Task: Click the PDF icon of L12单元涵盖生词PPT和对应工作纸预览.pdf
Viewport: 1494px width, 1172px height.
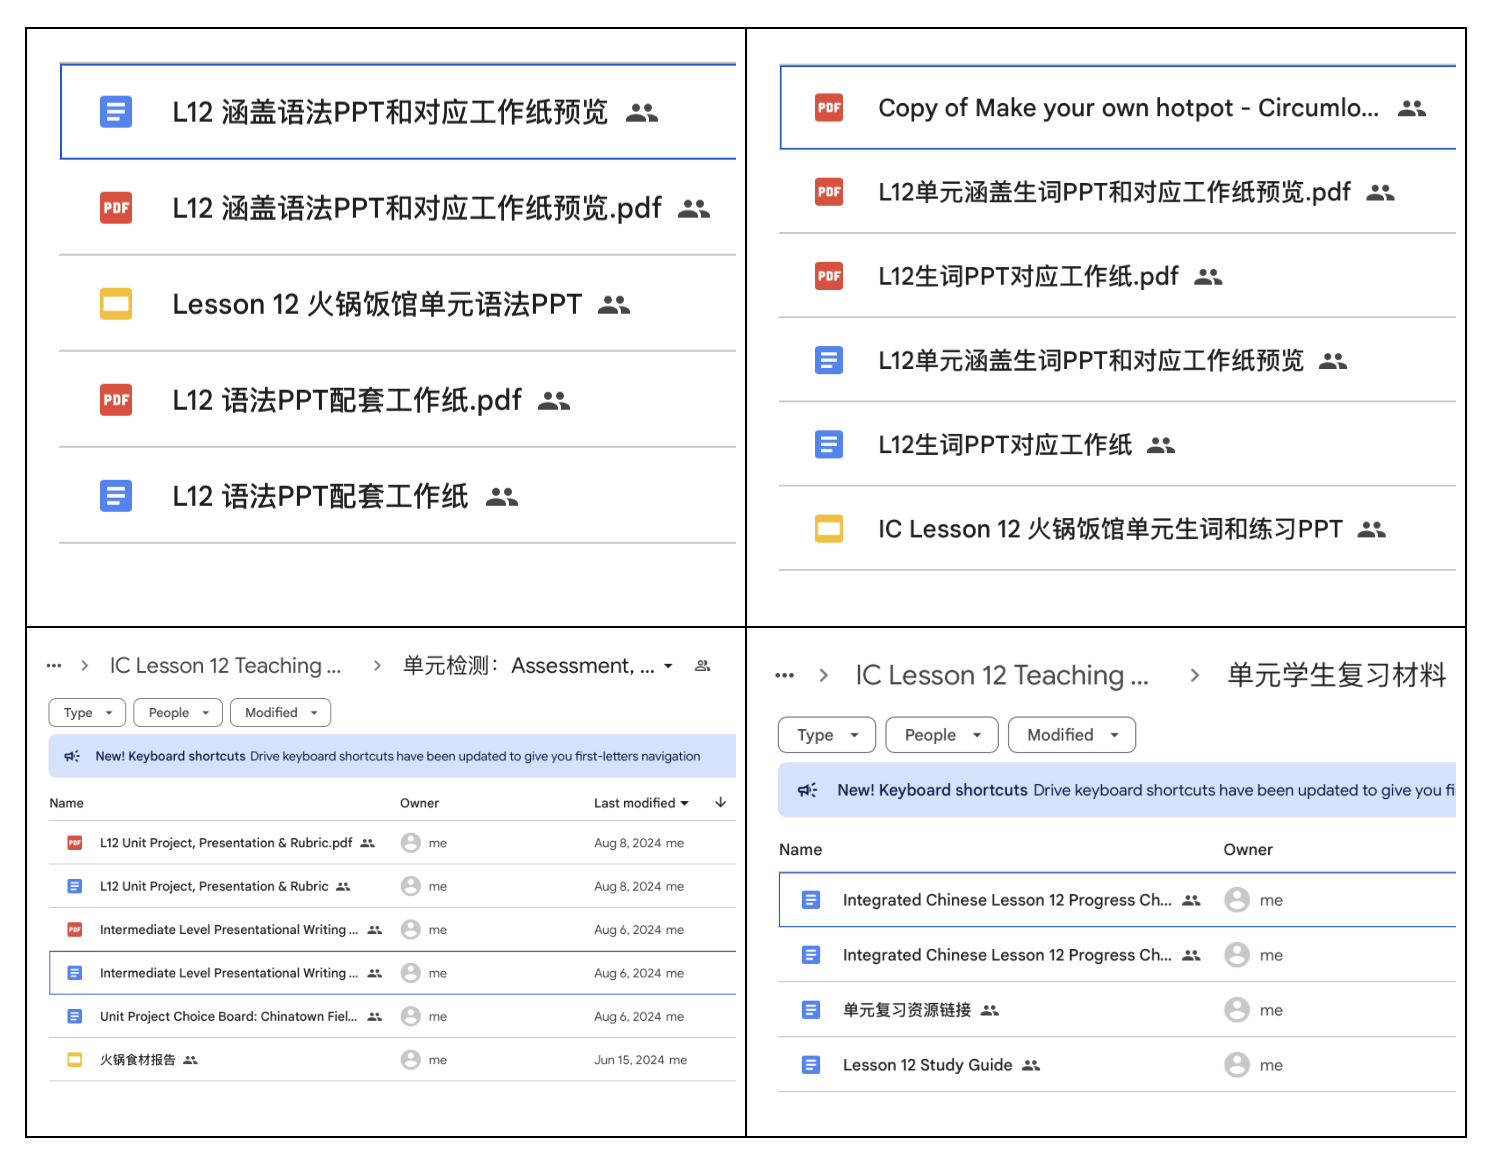Action: [x=829, y=191]
